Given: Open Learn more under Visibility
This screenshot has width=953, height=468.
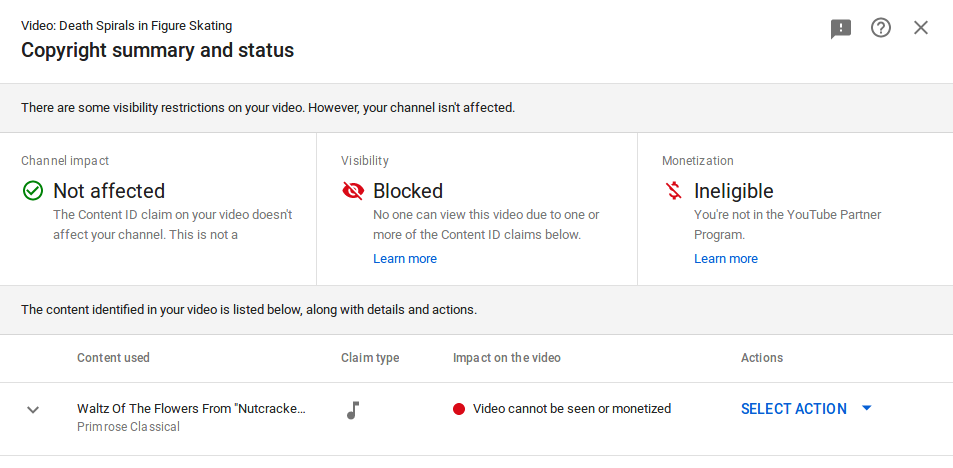Looking at the screenshot, I should click(405, 259).
